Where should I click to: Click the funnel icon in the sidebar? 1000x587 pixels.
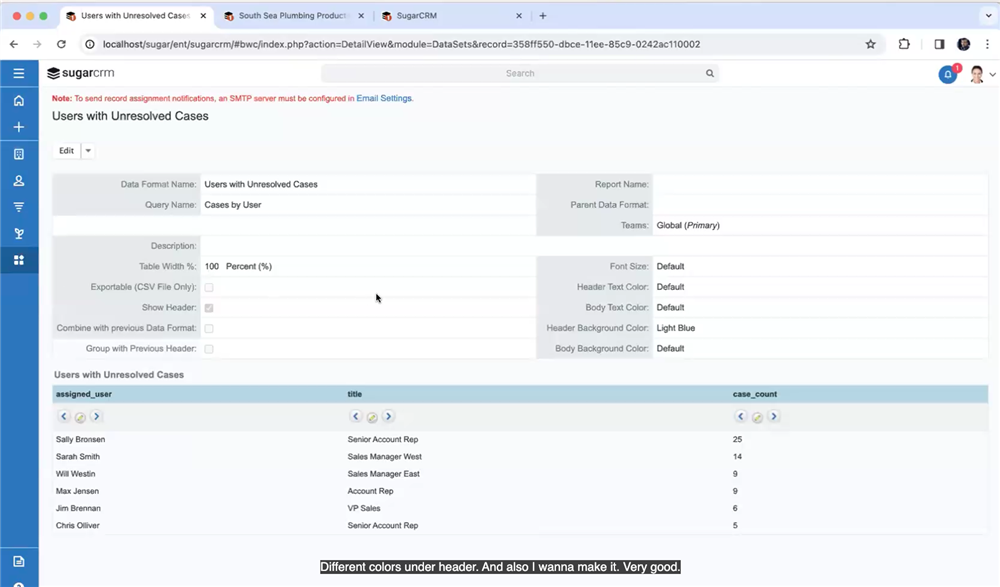point(18,207)
